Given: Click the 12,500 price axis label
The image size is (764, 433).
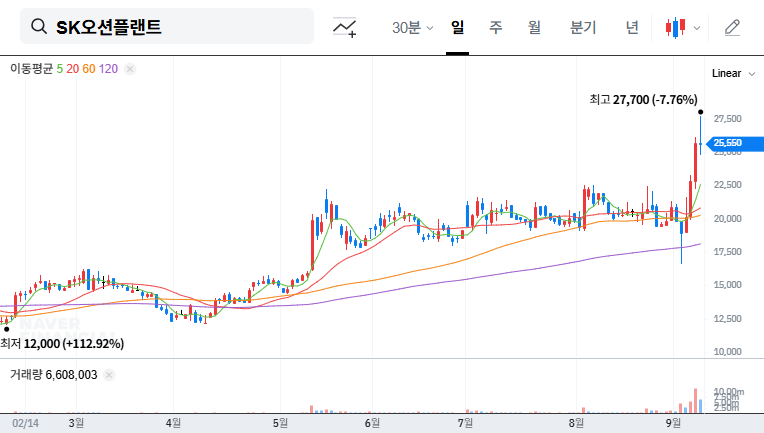Looking at the screenshot, I should [x=727, y=319].
